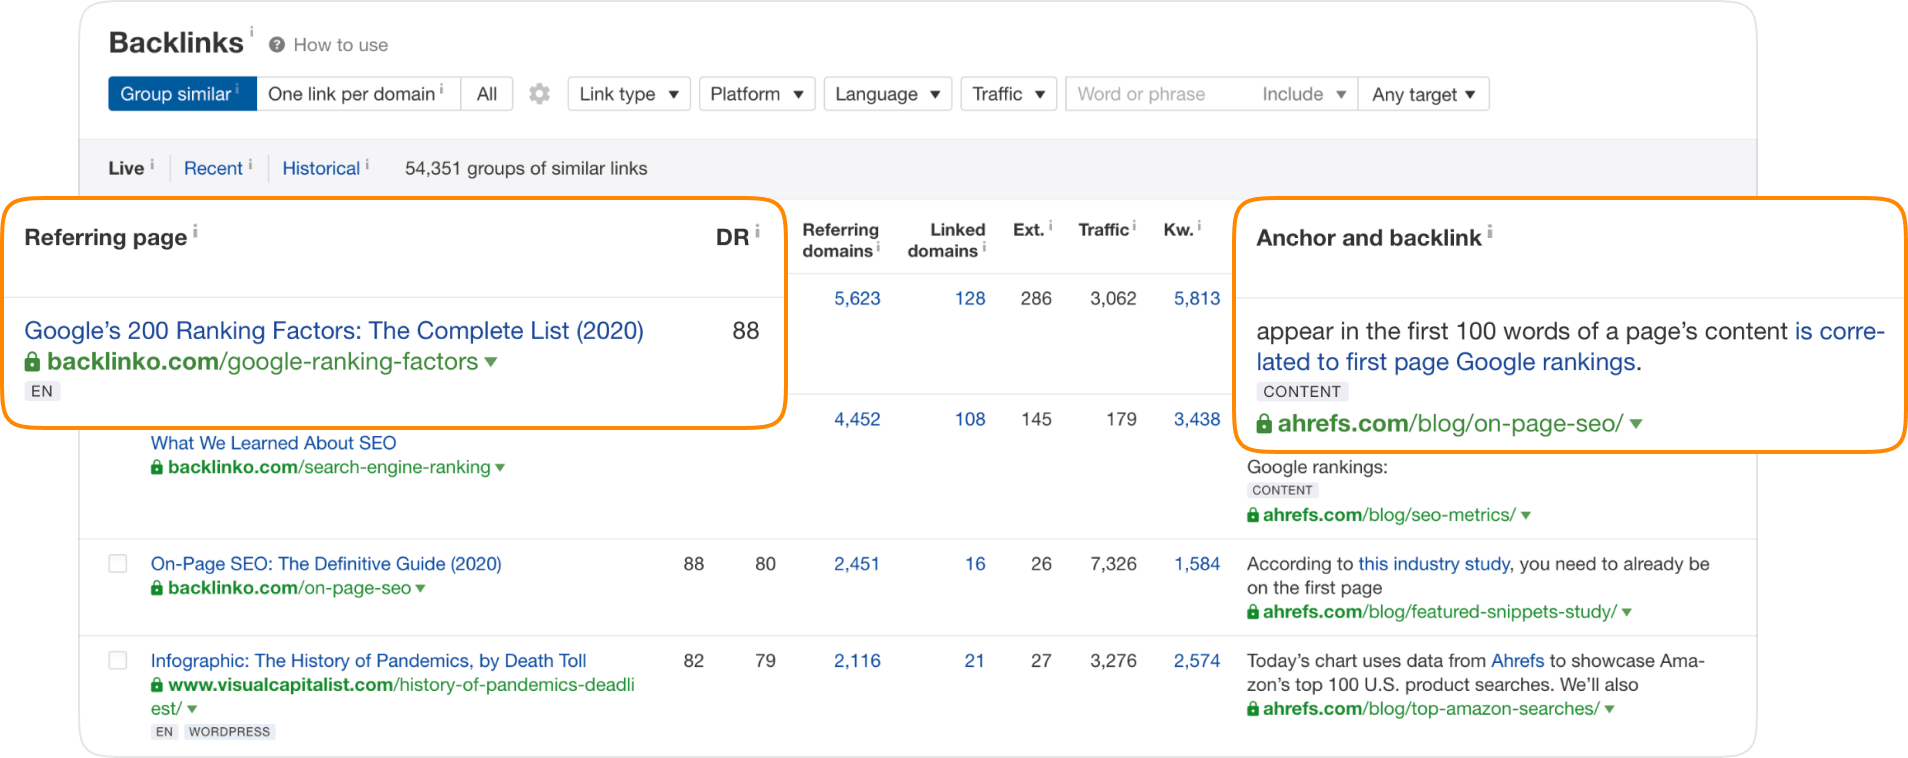Expand the Platform filter dropdown
The image size is (1908, 758).
[x=756, y=94]
